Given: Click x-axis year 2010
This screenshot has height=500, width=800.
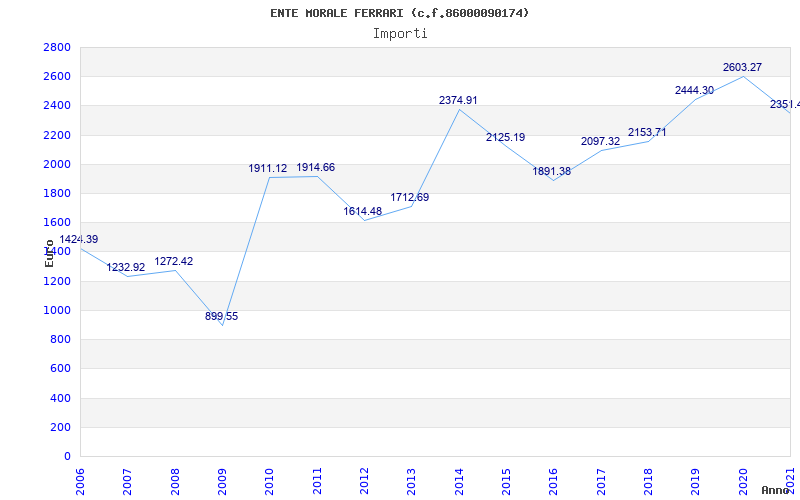Looking at the screenshot, I should 269,481.
